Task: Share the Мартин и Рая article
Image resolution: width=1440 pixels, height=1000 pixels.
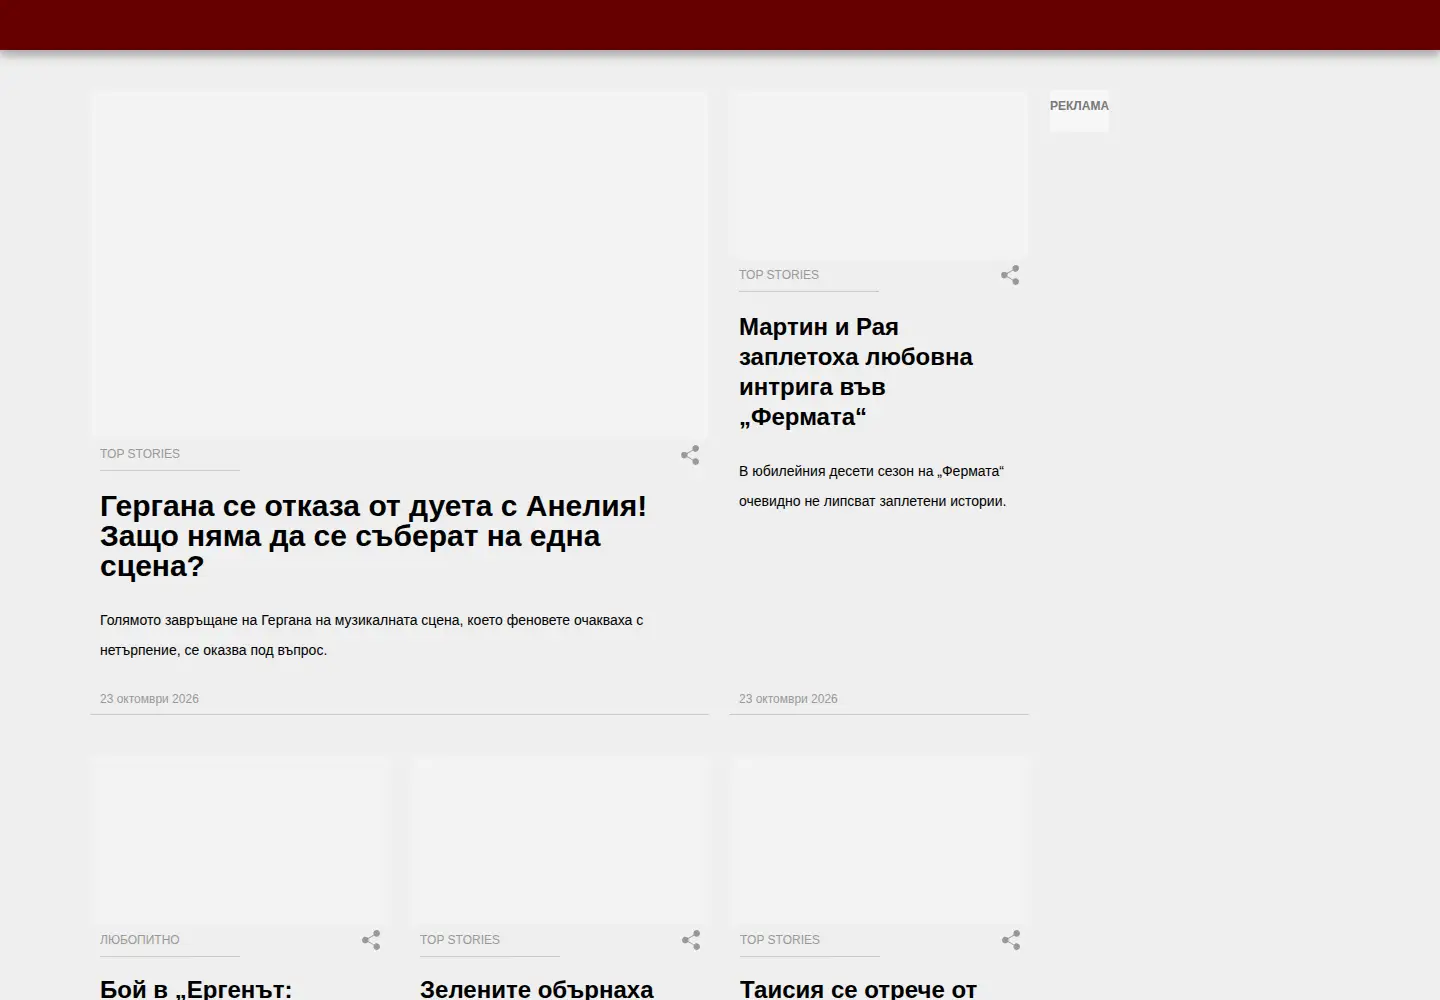Action: 1010,275
